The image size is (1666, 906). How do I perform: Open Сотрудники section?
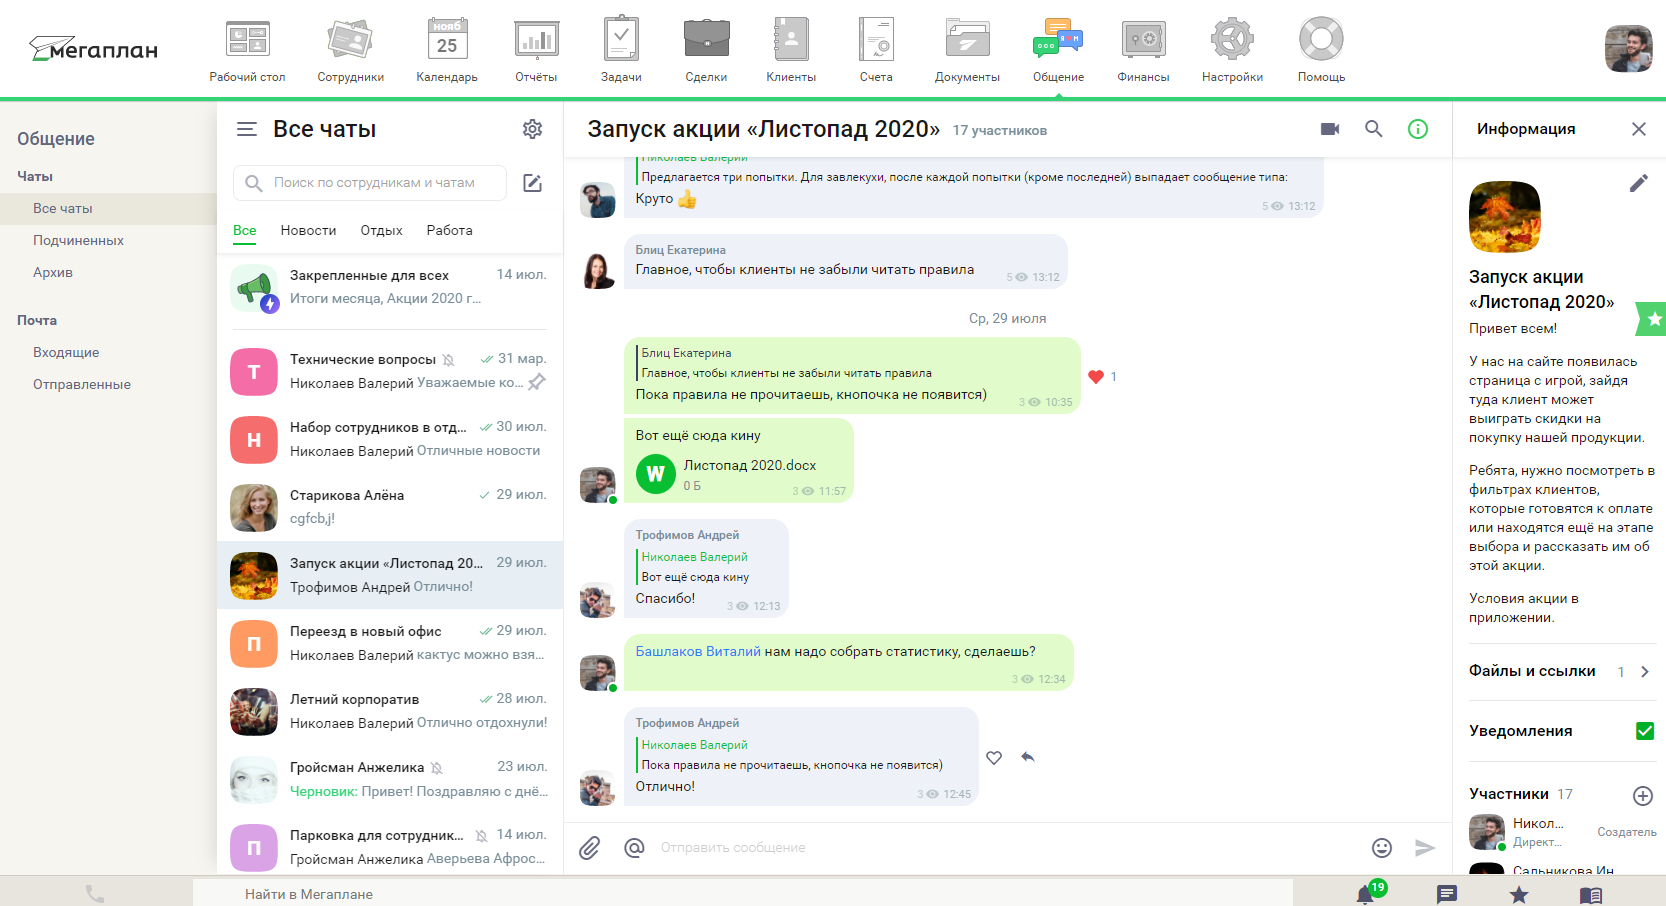coord(350,50)
